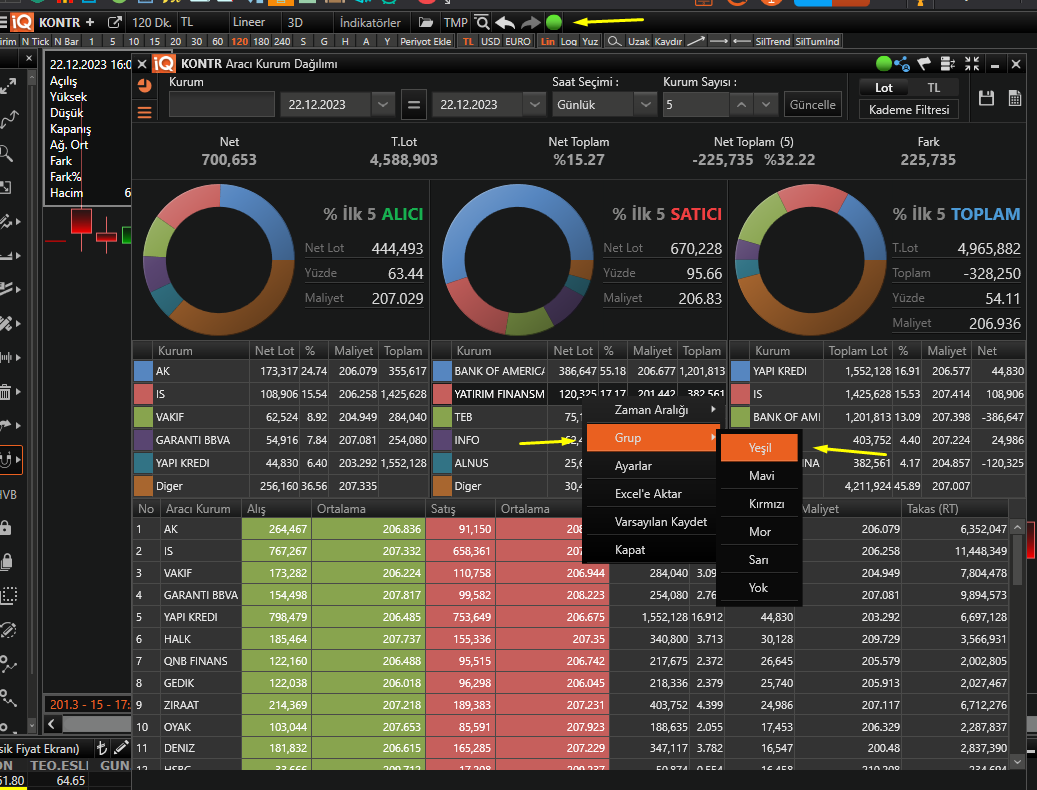1037x790 pixels.
Task: Click the undo arrow in top toolbar
Action: click(506, 22)
